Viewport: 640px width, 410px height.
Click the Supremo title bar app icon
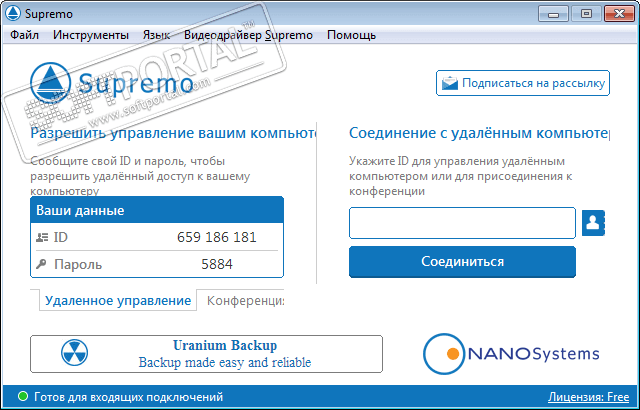(13, 13)
